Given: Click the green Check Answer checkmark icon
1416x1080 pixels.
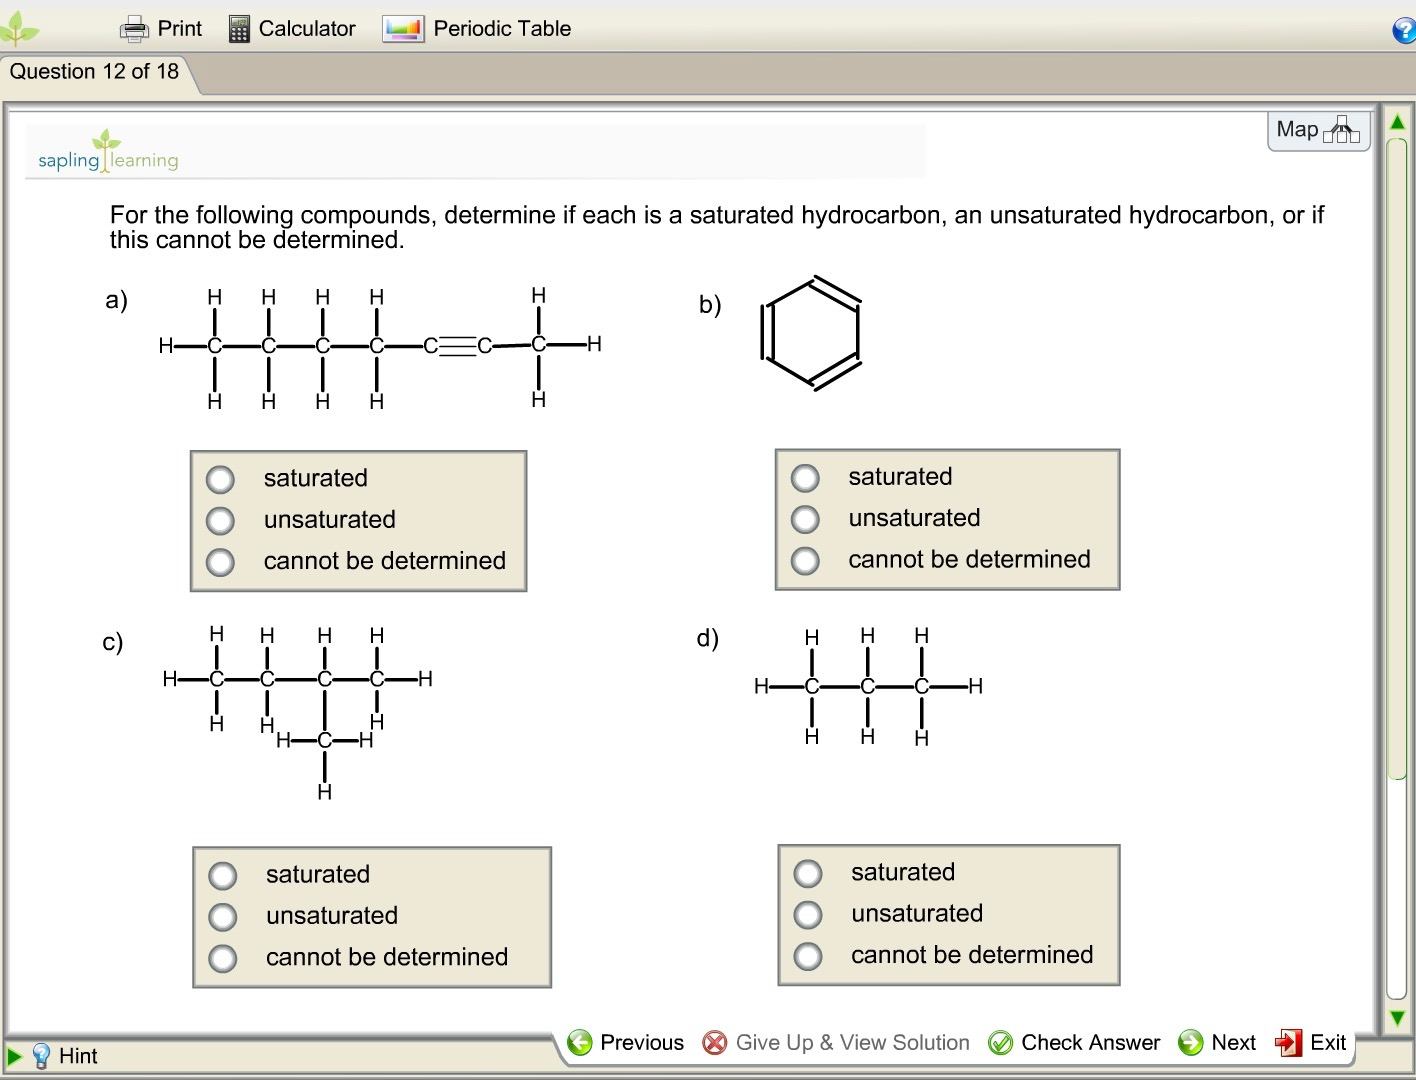Looking at the screenshot, I should click(x=1000, y=1042).
